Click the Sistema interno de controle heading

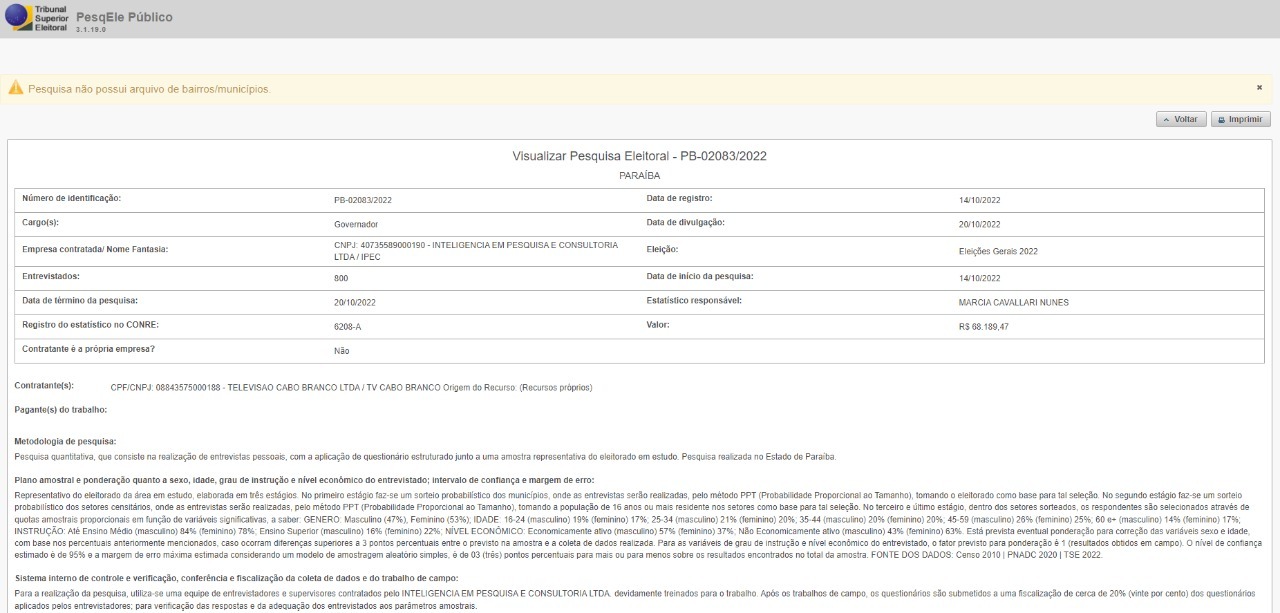click(x=236, y=578)
